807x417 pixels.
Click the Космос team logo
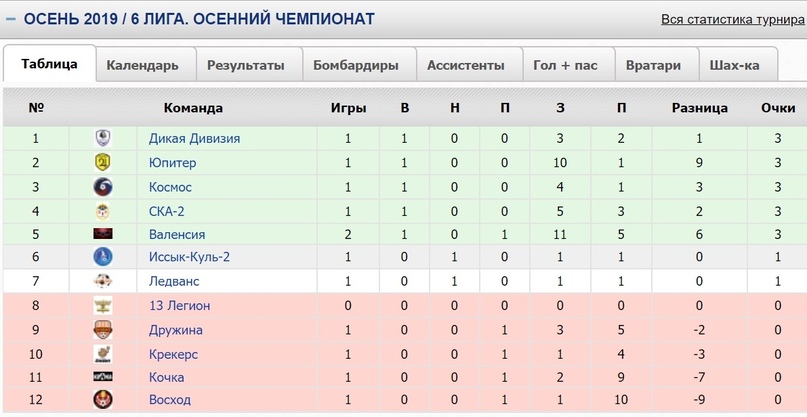(x=103, y=187)
